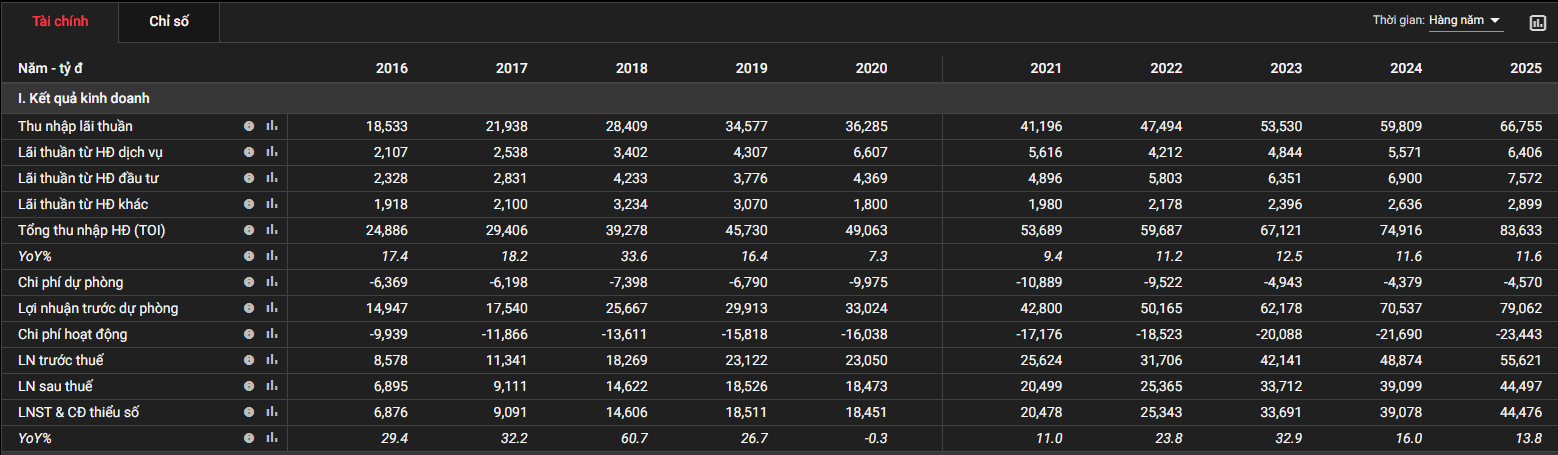
Task: Show chart for Tổng thu nhập HĐ (TOI)
Action: 271,230
